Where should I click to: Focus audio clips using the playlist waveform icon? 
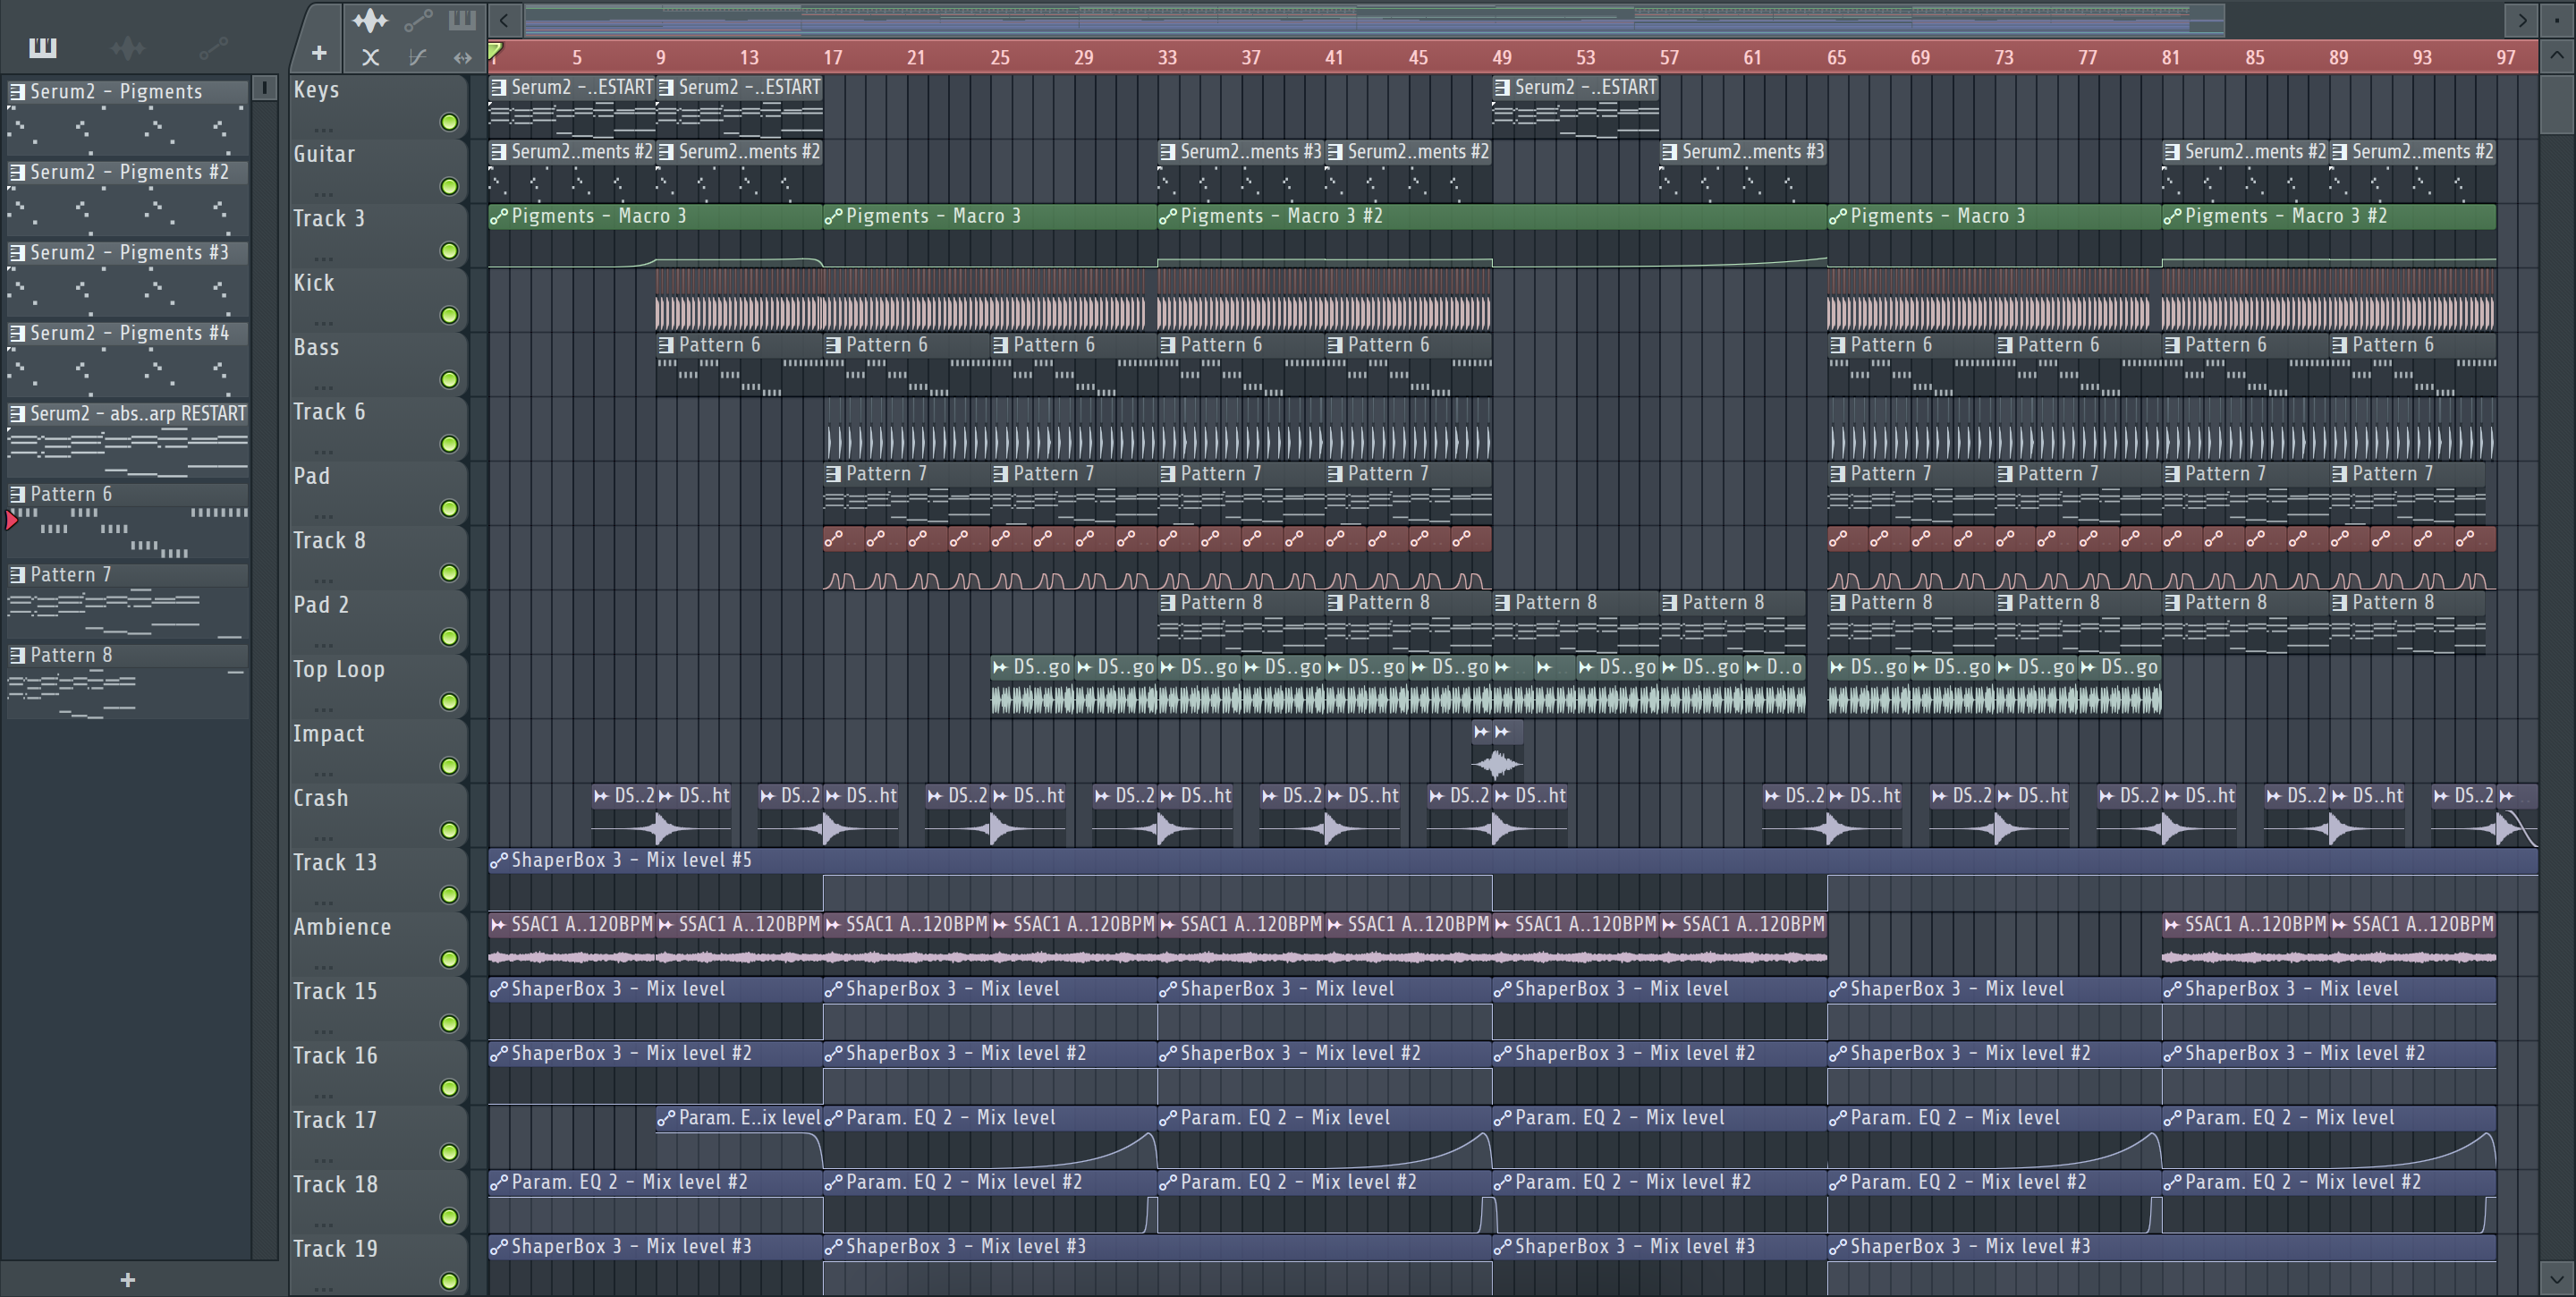[x=369, y=19]
